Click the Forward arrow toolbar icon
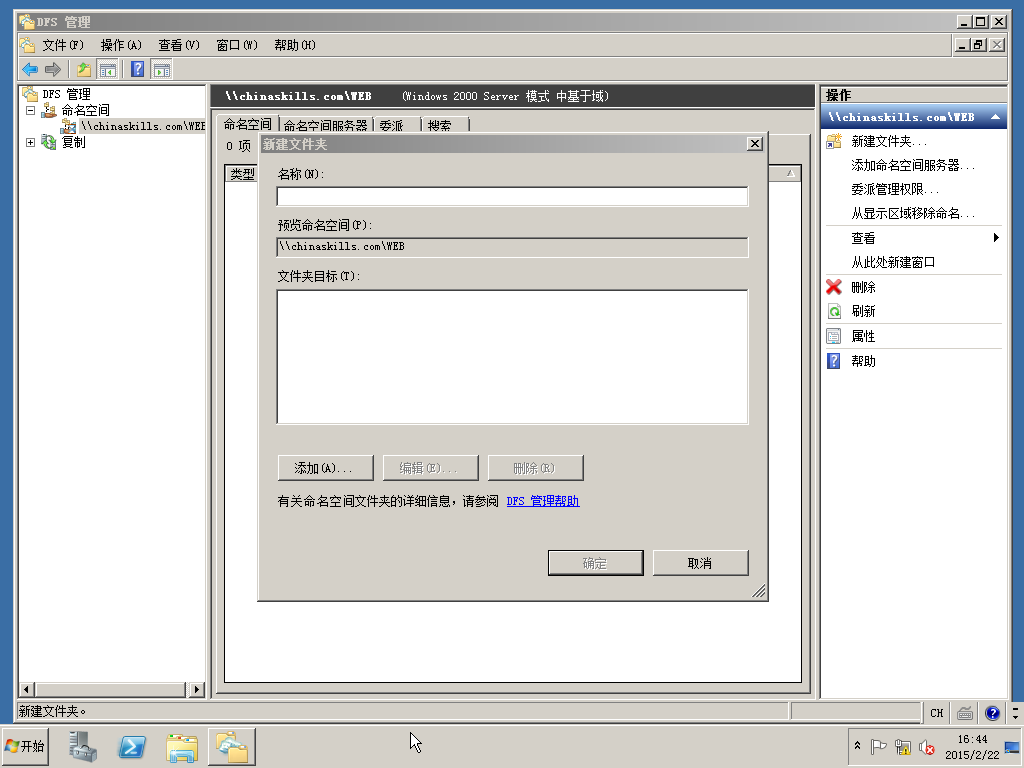Viewport: 1024px width, 768px height. (53, 69)
